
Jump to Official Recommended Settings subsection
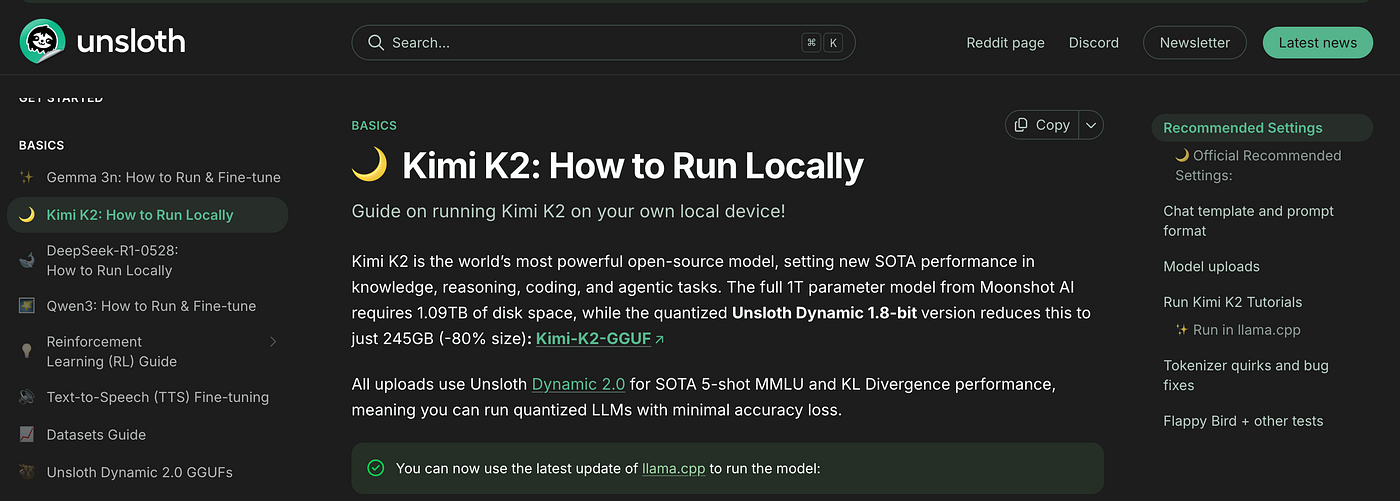pyautogui.click(x=1258, y=165)
